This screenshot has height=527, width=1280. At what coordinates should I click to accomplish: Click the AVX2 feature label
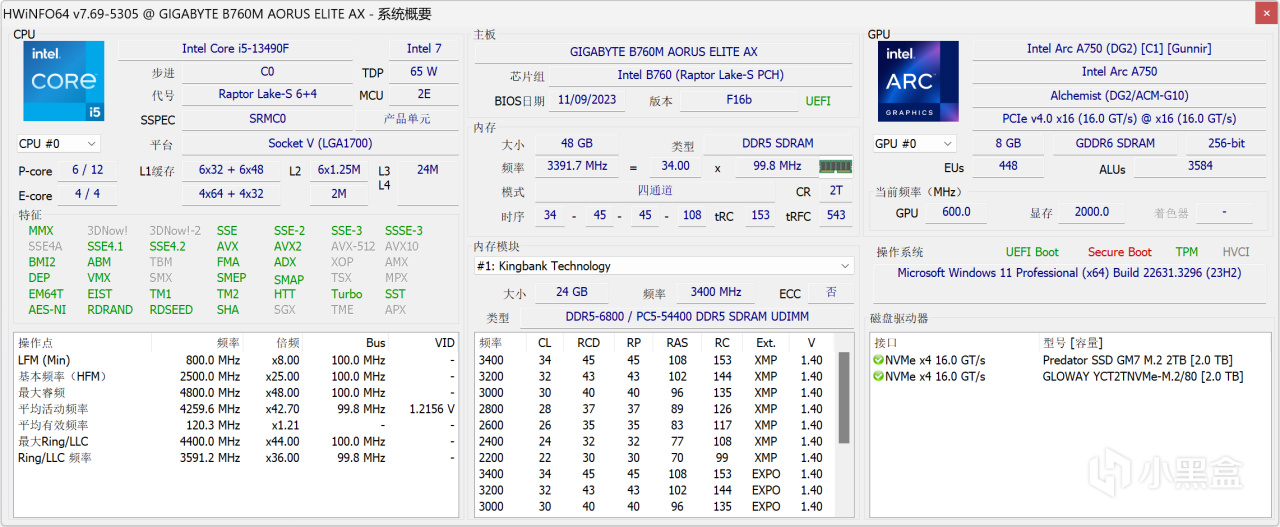(x=288, y=246)
